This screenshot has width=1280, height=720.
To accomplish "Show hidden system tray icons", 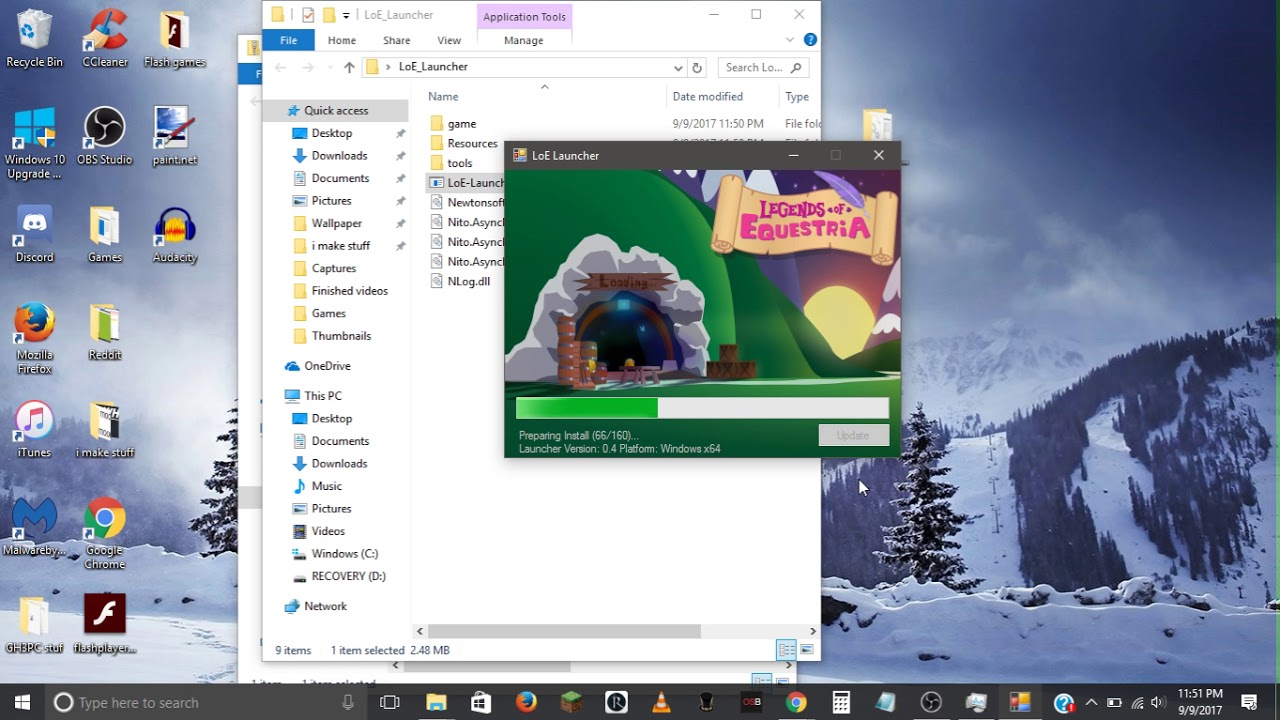I will point(1091,703).
